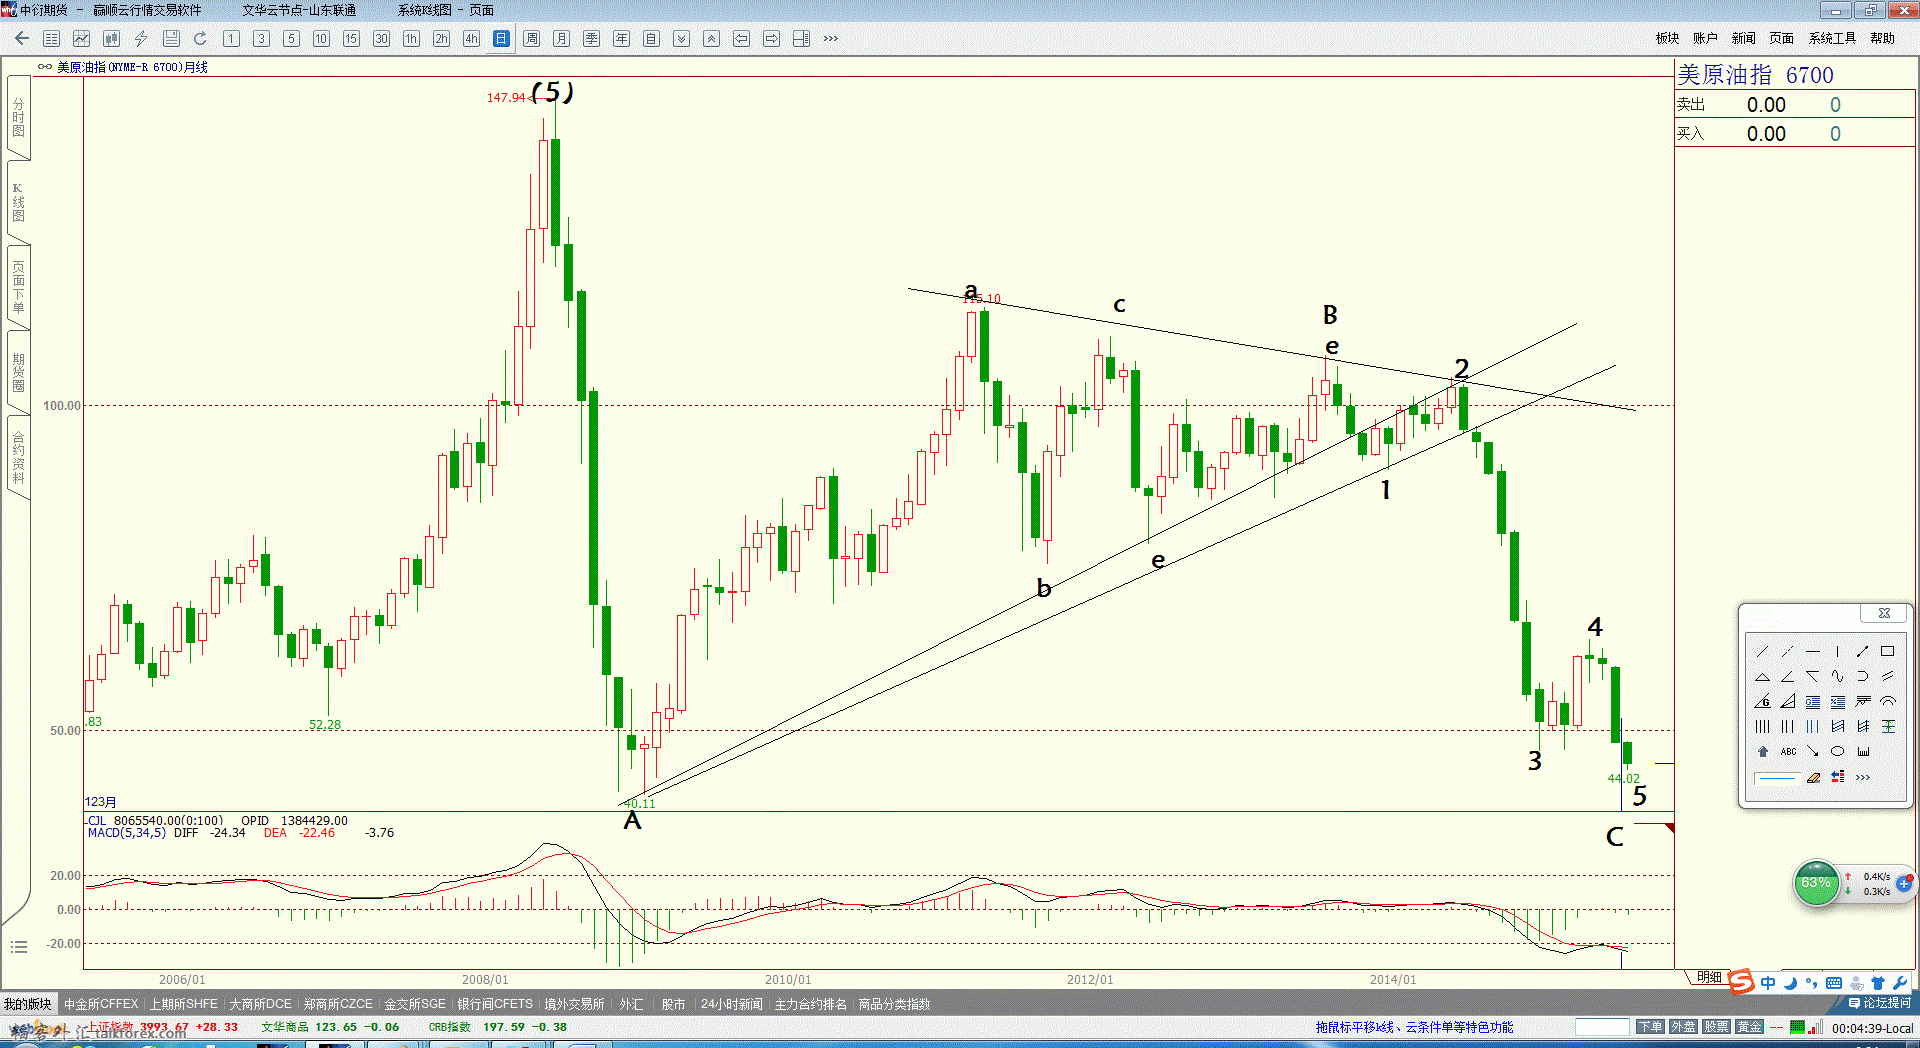Click the lightning quick-order icon
This screenshot has height=1048, width=1920.
click(141, 38)
